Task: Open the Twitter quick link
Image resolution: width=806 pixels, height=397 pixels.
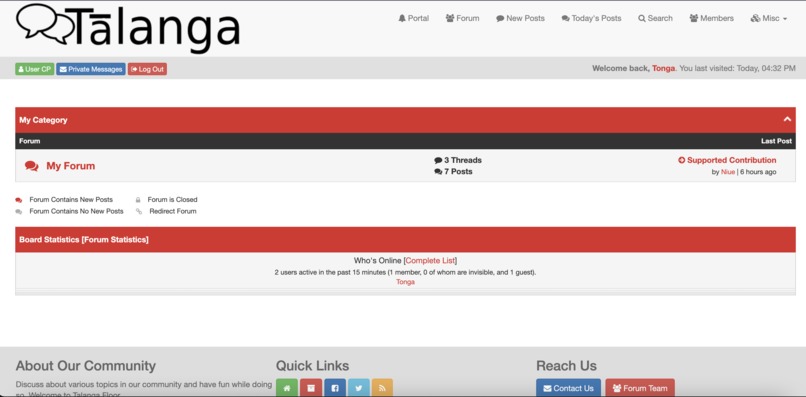Action: pyautogui.click(x=359, y=388)
